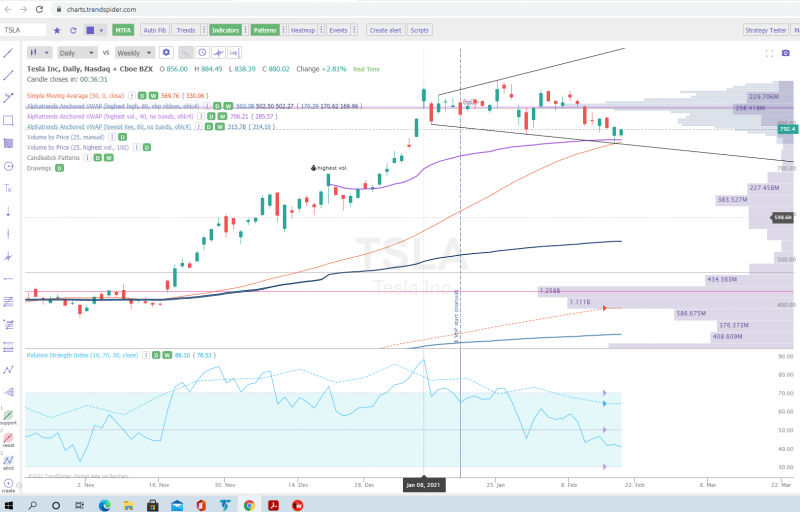
Task: Open the Daily timeframe dropdown
Action: (x=77, y=53)
